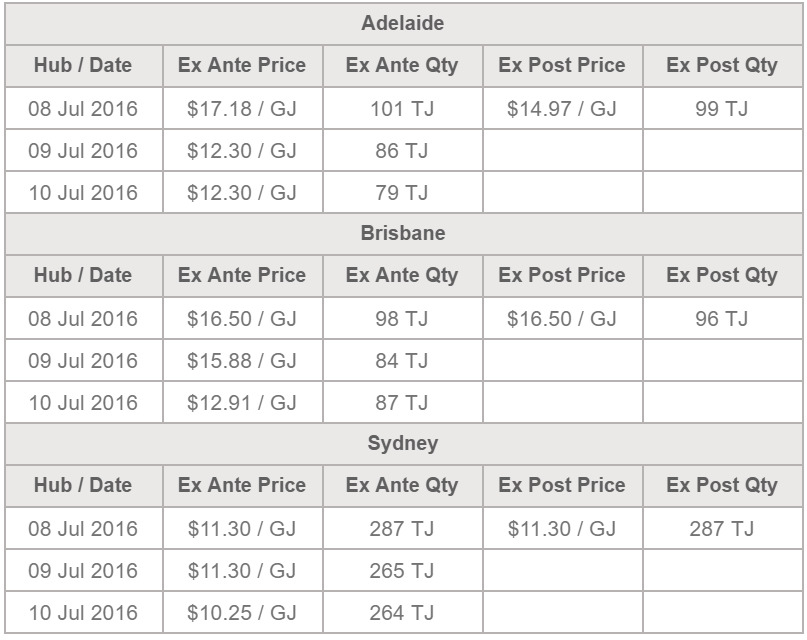Image resolution: width=807 pixels, height=640 pixels.
Task: Click Sydney 10 Jul 2016 date cell
Action: (x=83, y=613)
